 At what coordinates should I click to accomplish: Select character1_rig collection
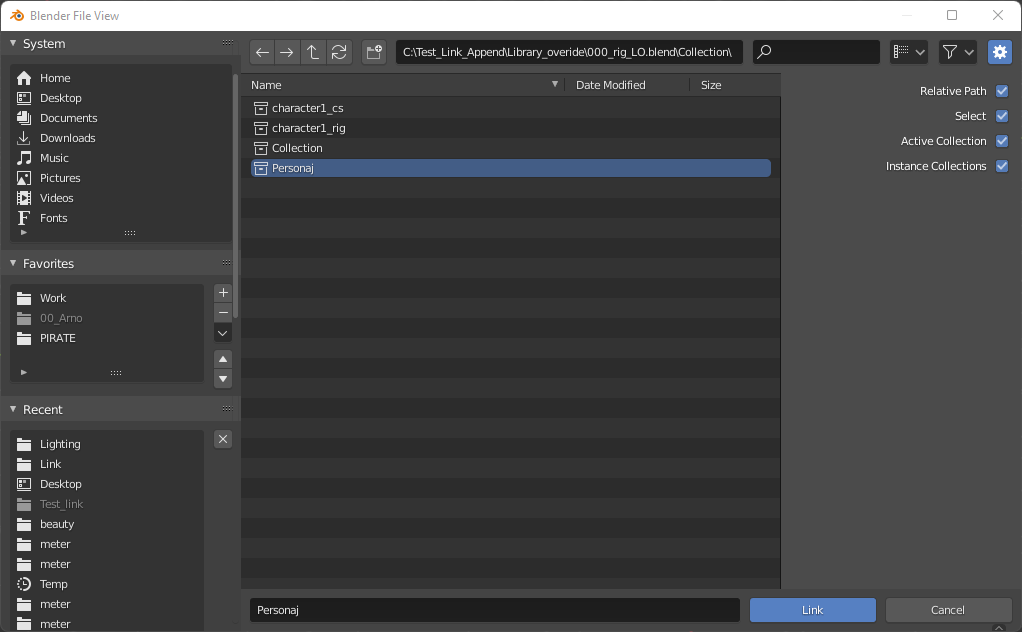coord(510,128)
